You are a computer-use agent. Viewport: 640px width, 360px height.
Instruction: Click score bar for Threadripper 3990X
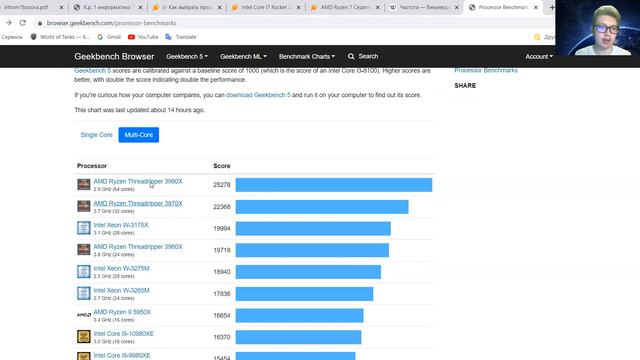click(334, 185)
